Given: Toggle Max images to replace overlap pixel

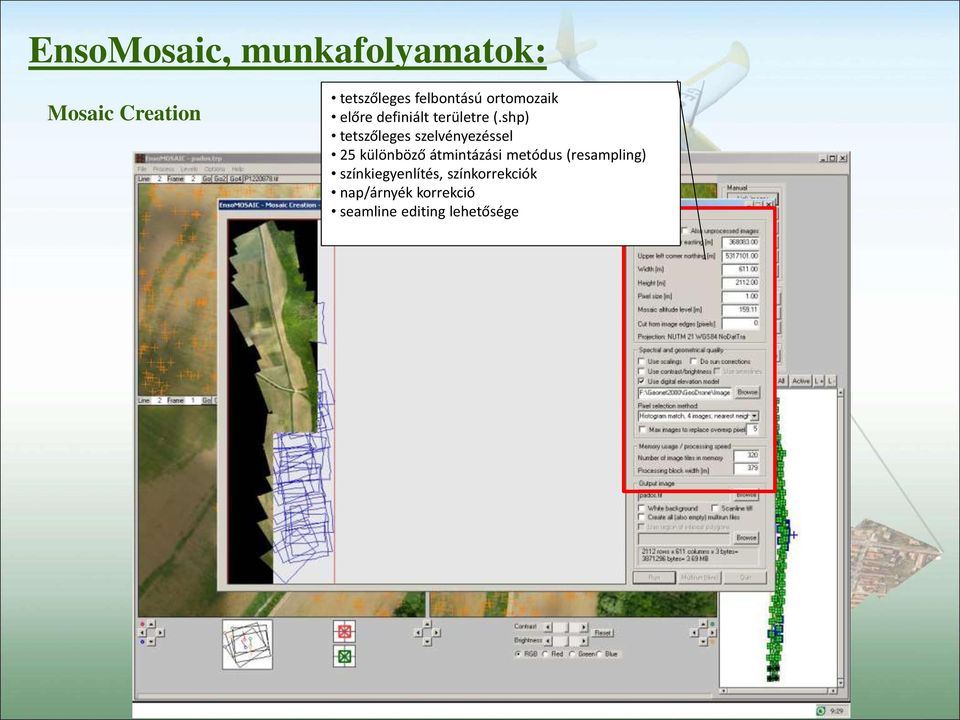Looking at the screenshot, I should [642, 430].
